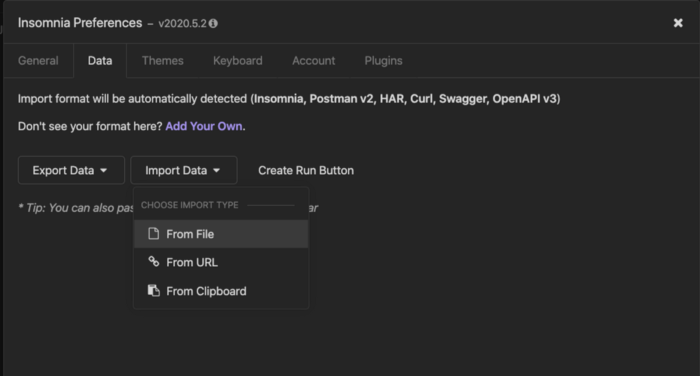
Task: Click the version info icon beside v2020.5.2
Action: tap(213, 23)
